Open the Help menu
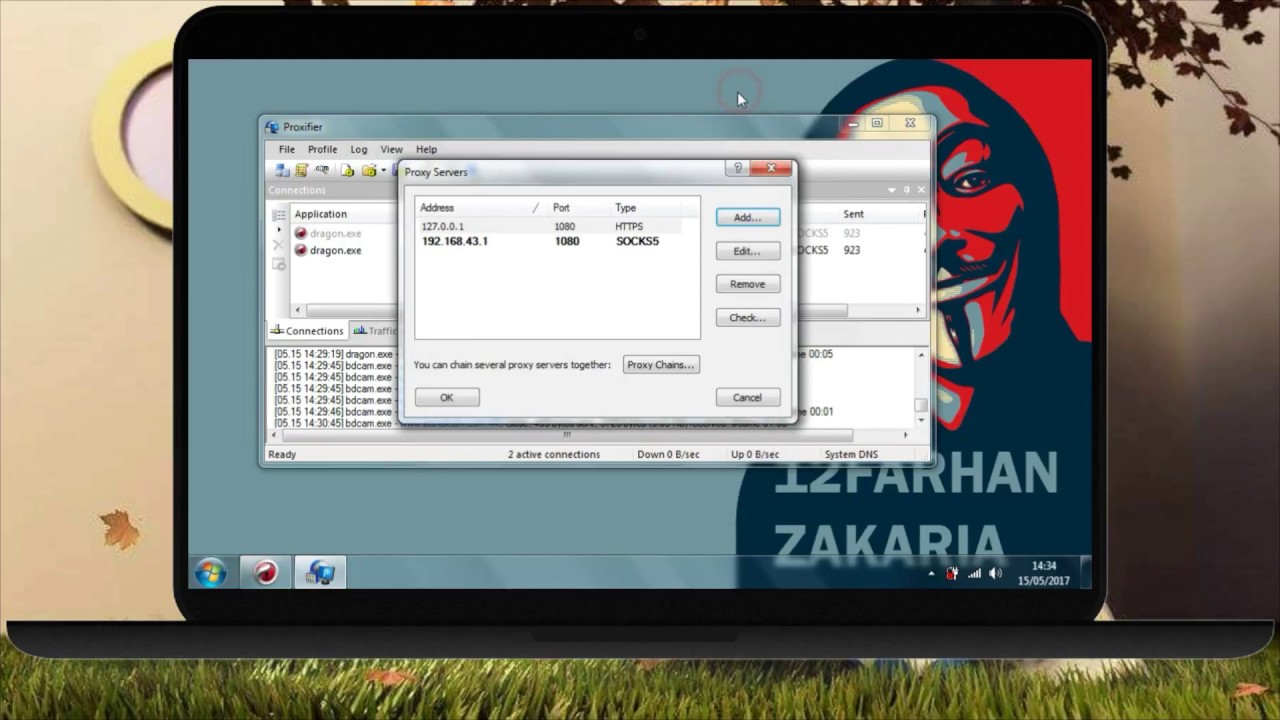 tap(426, 149)
